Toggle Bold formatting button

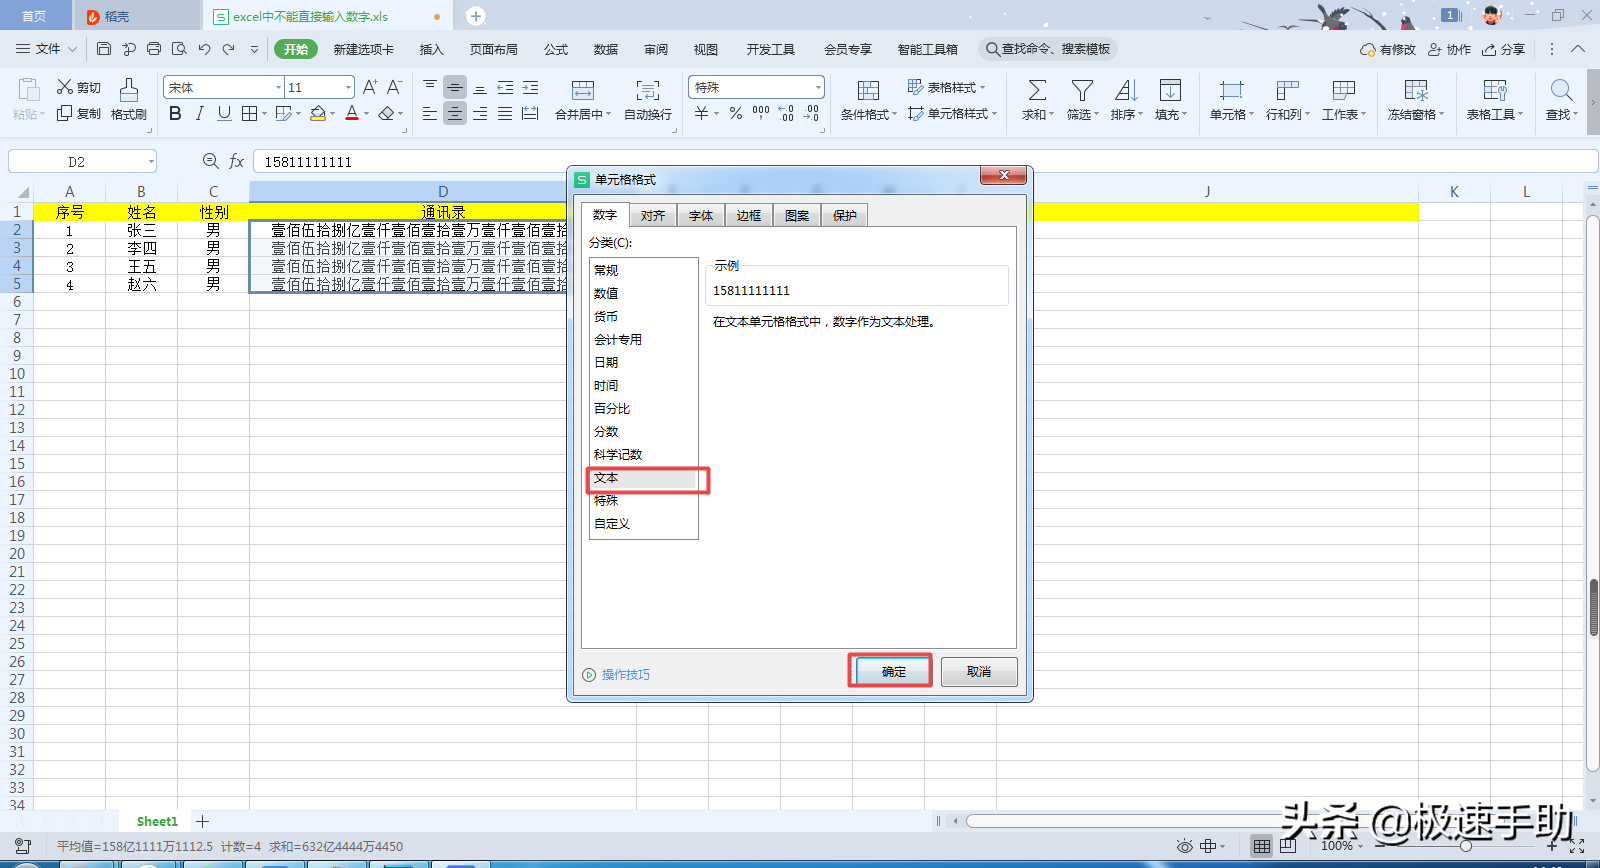point(175,114)
